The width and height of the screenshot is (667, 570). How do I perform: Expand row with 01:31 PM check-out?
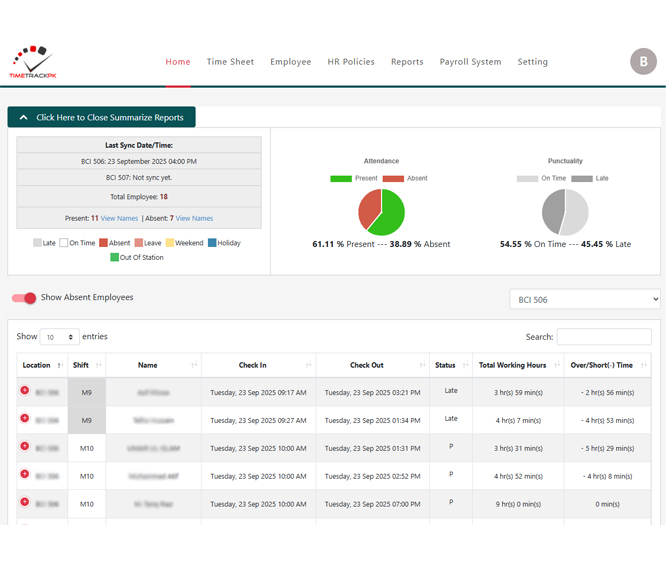(25, 447)
